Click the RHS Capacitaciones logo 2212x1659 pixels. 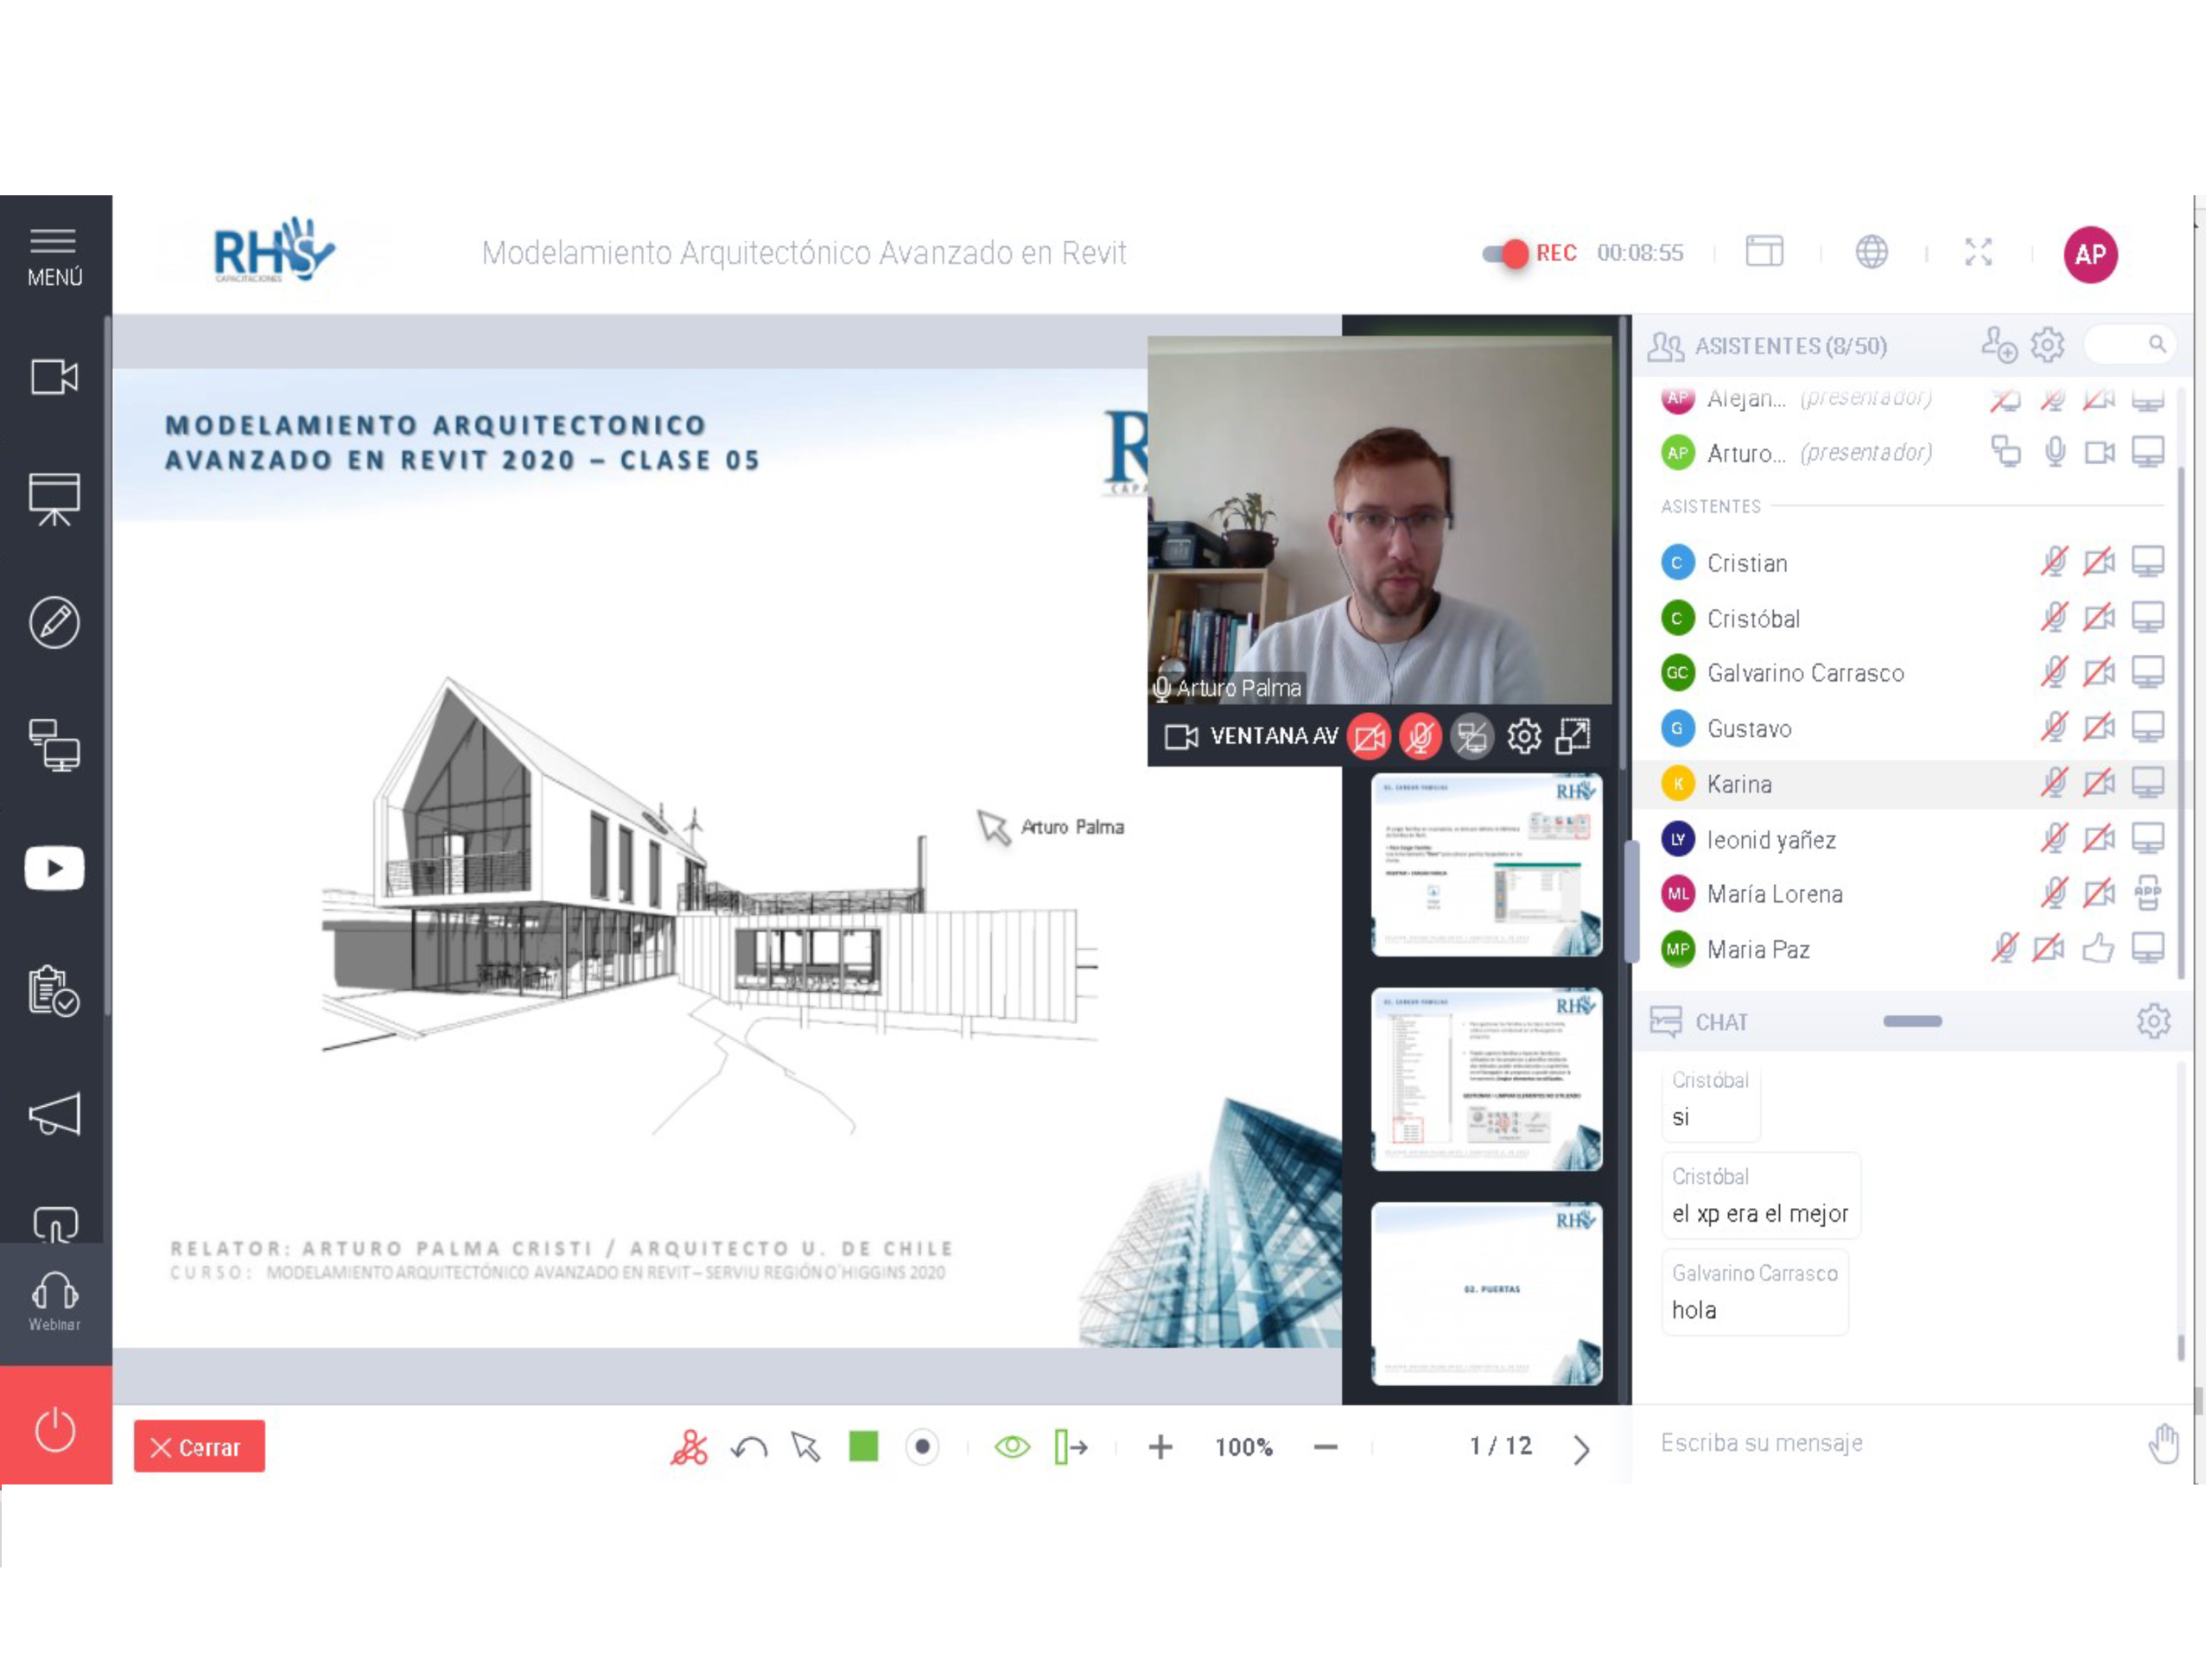(x=273, y=250)
